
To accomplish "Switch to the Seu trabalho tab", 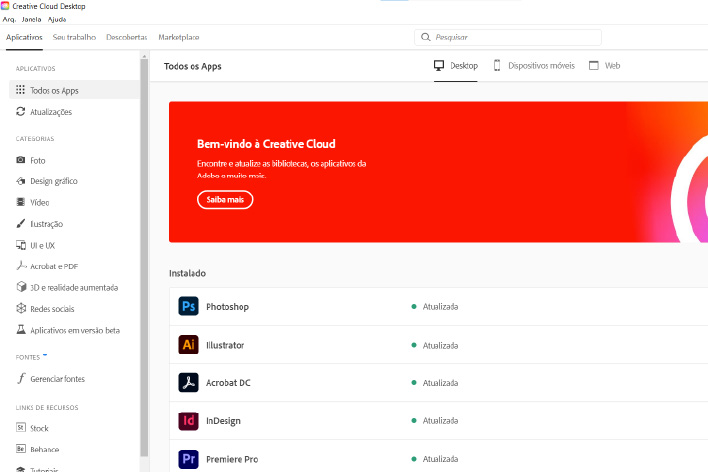I will [x=74, y=37].
